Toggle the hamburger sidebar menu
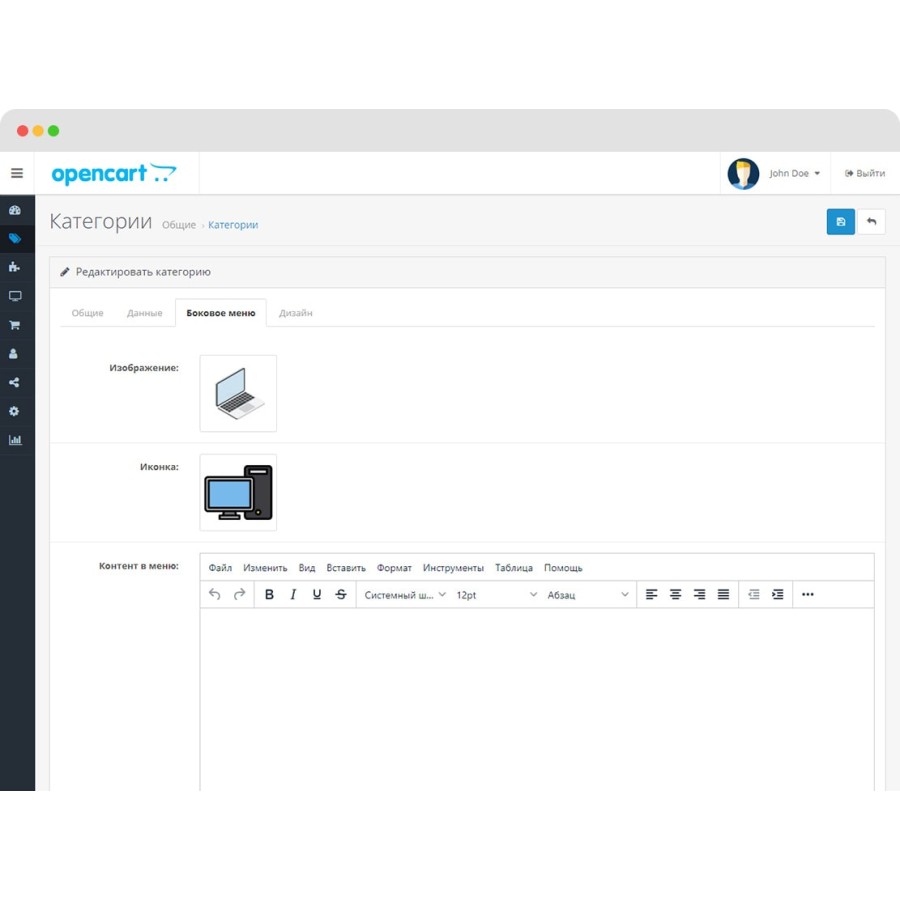The width and height of the screenshot is (900, 900). click(17, 173)
